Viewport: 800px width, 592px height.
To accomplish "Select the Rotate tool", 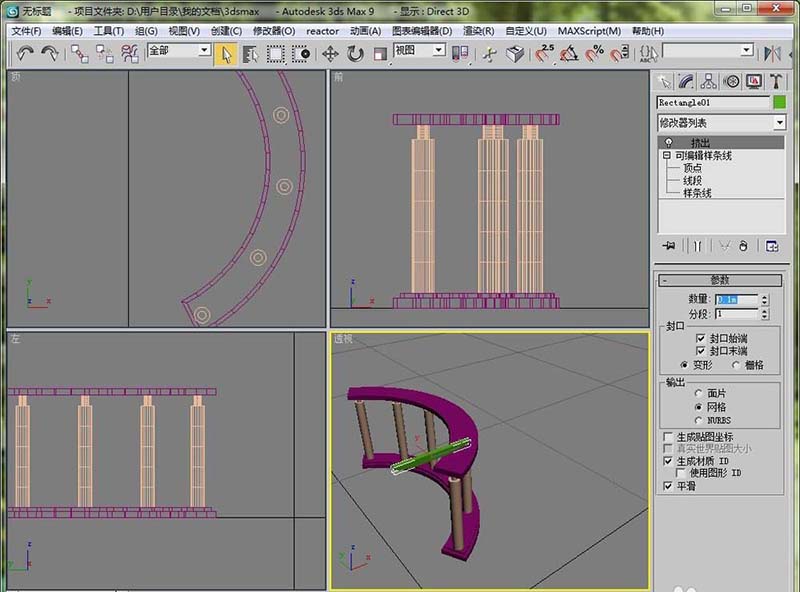I will [355, 54].
